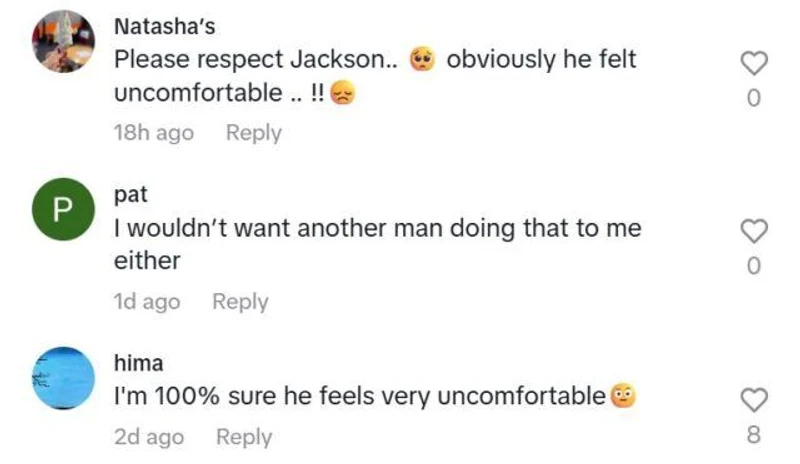Visit pat's profile via username
800x464 pixels.
click(x=131, y=193)
